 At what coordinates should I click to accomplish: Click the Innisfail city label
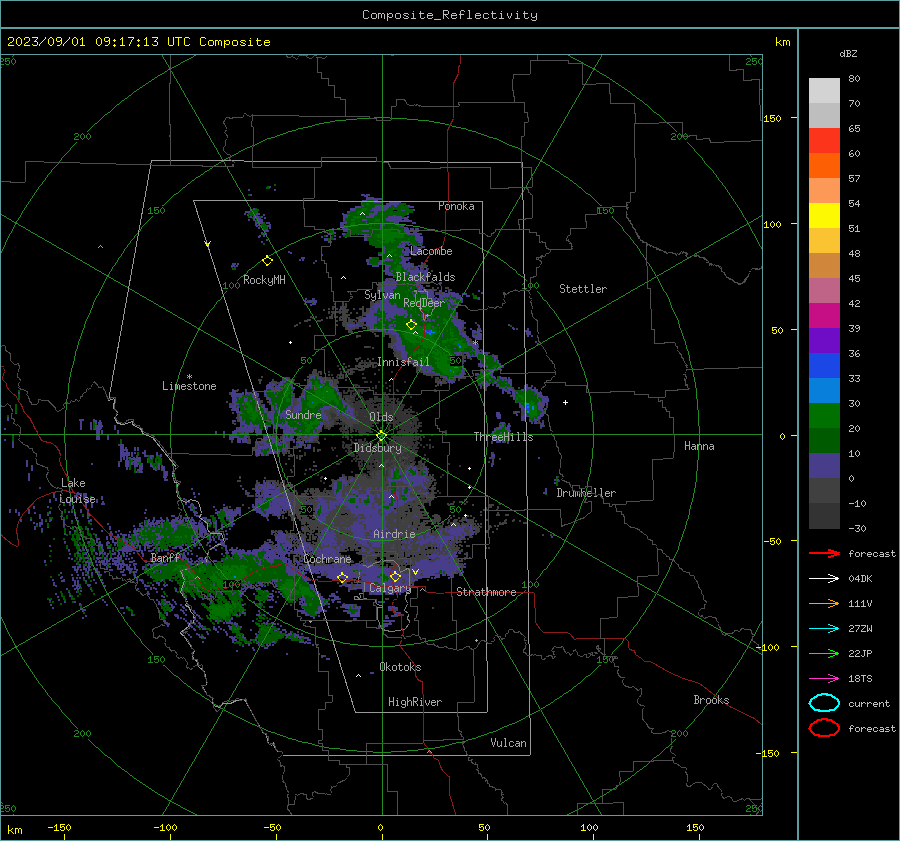403,362
